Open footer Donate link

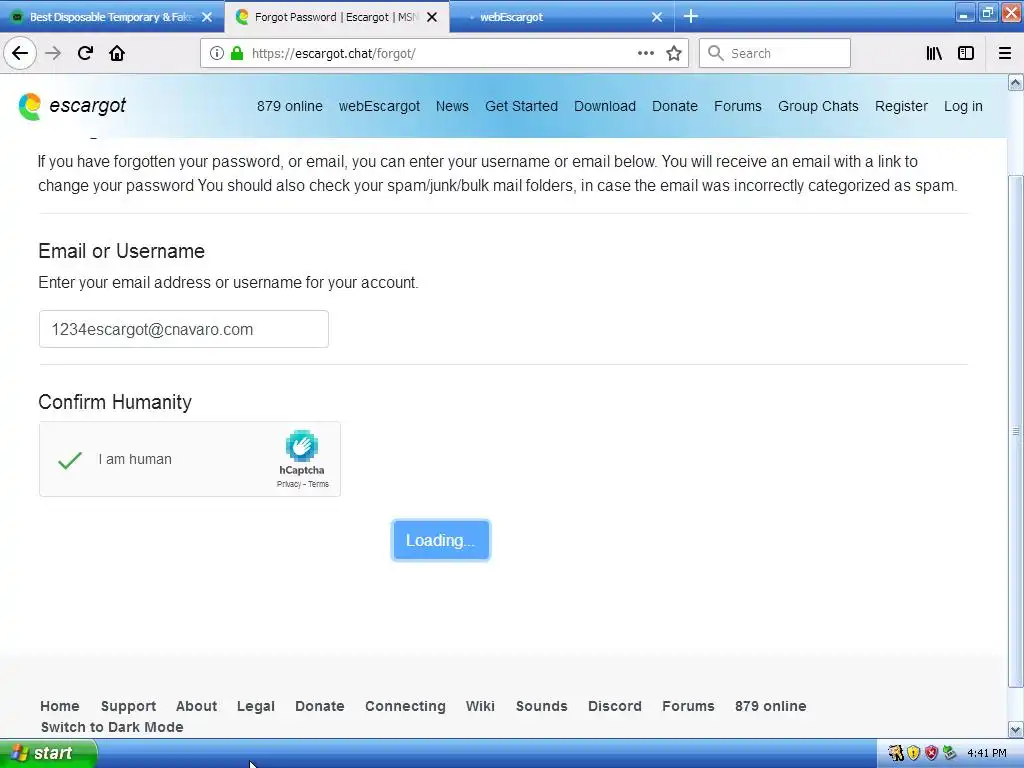(x=319, y=706)
